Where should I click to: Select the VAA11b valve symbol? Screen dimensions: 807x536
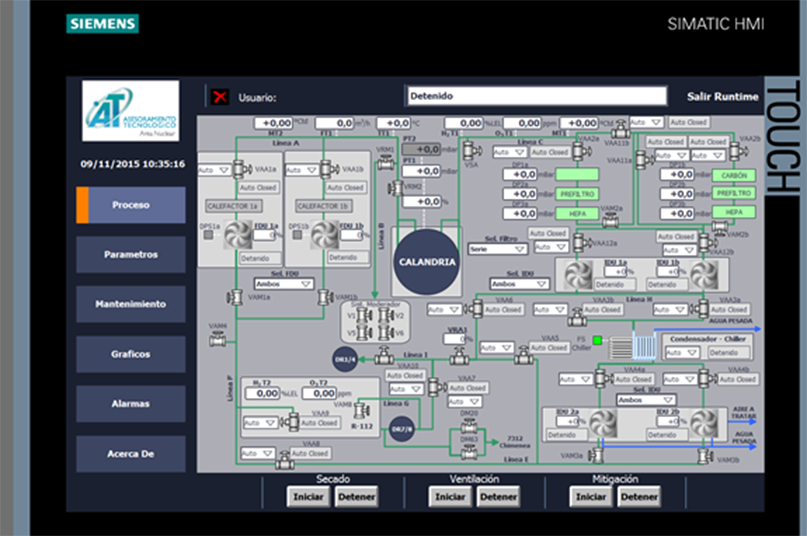[621, 129]
